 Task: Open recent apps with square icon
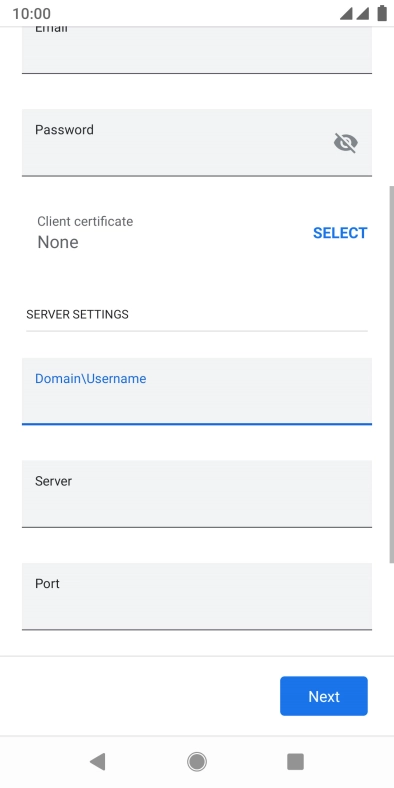point(296,762)
